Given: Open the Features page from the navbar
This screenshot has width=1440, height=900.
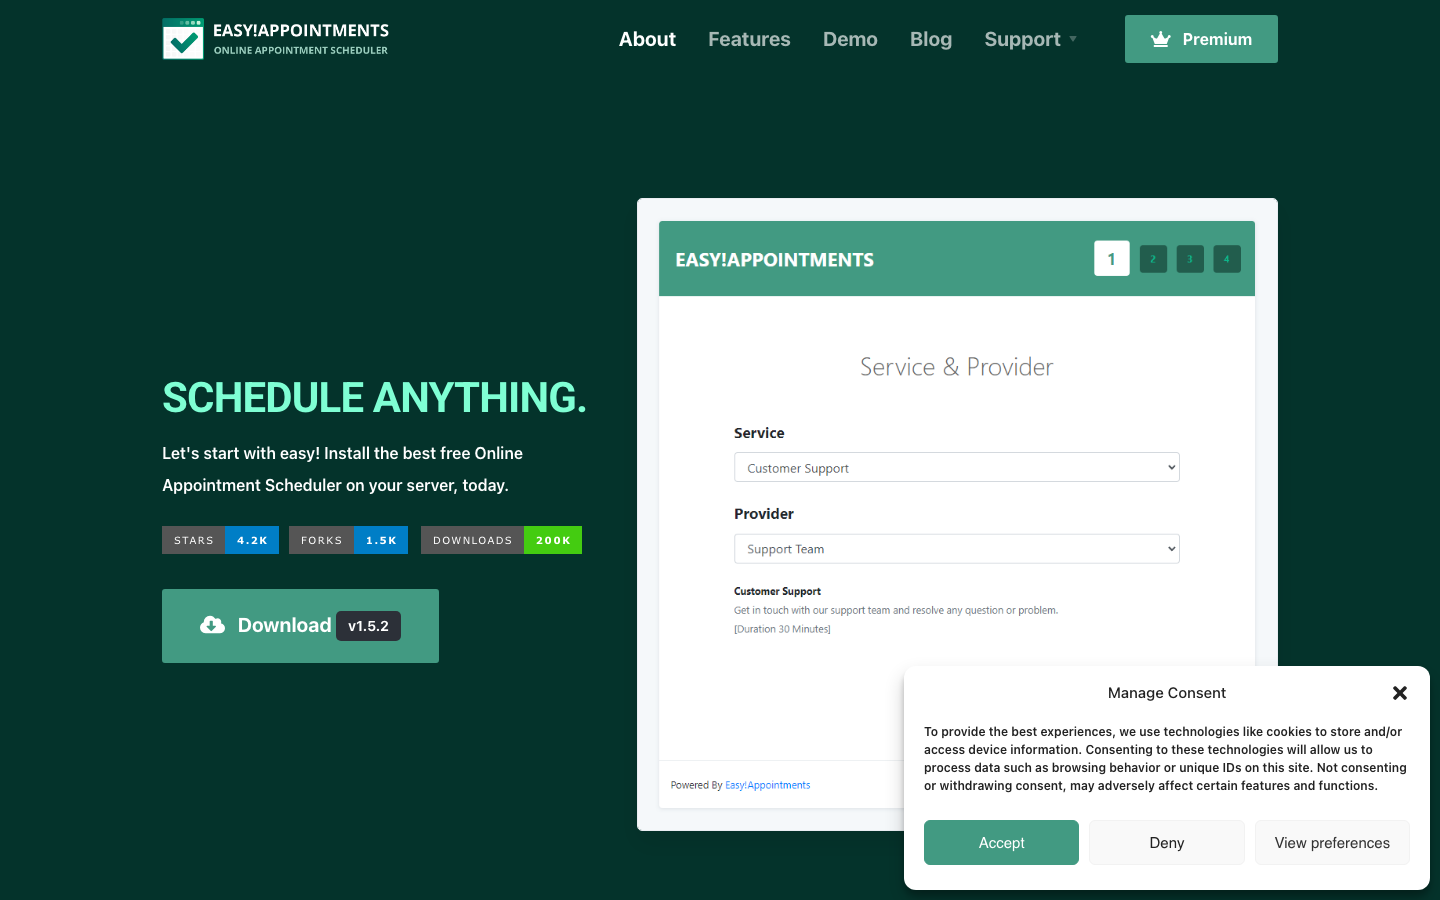Looking at the screenshot, I should coord(749,39).
